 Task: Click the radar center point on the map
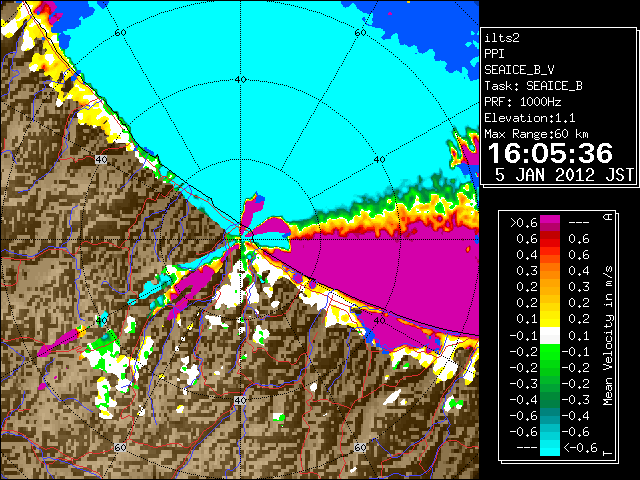(241, 240)
